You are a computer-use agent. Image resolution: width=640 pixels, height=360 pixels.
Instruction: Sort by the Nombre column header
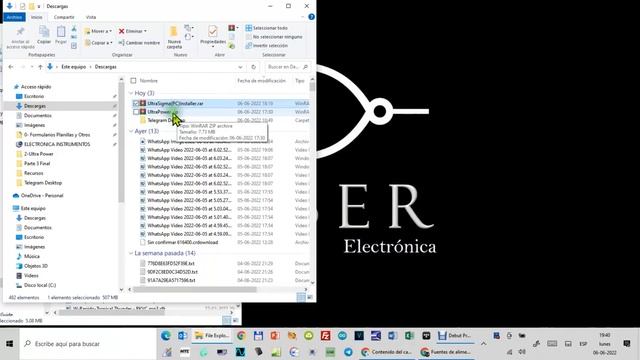coord(149,81)
